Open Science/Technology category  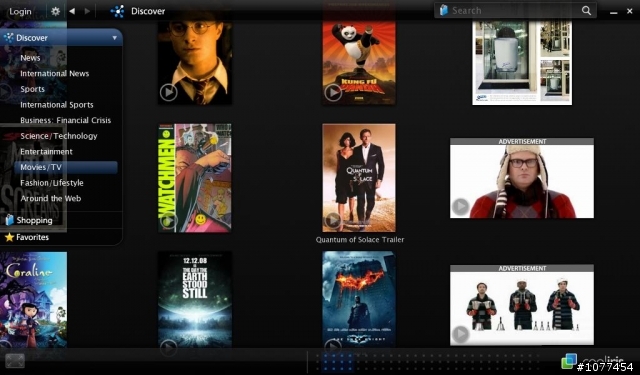point(59,136)
